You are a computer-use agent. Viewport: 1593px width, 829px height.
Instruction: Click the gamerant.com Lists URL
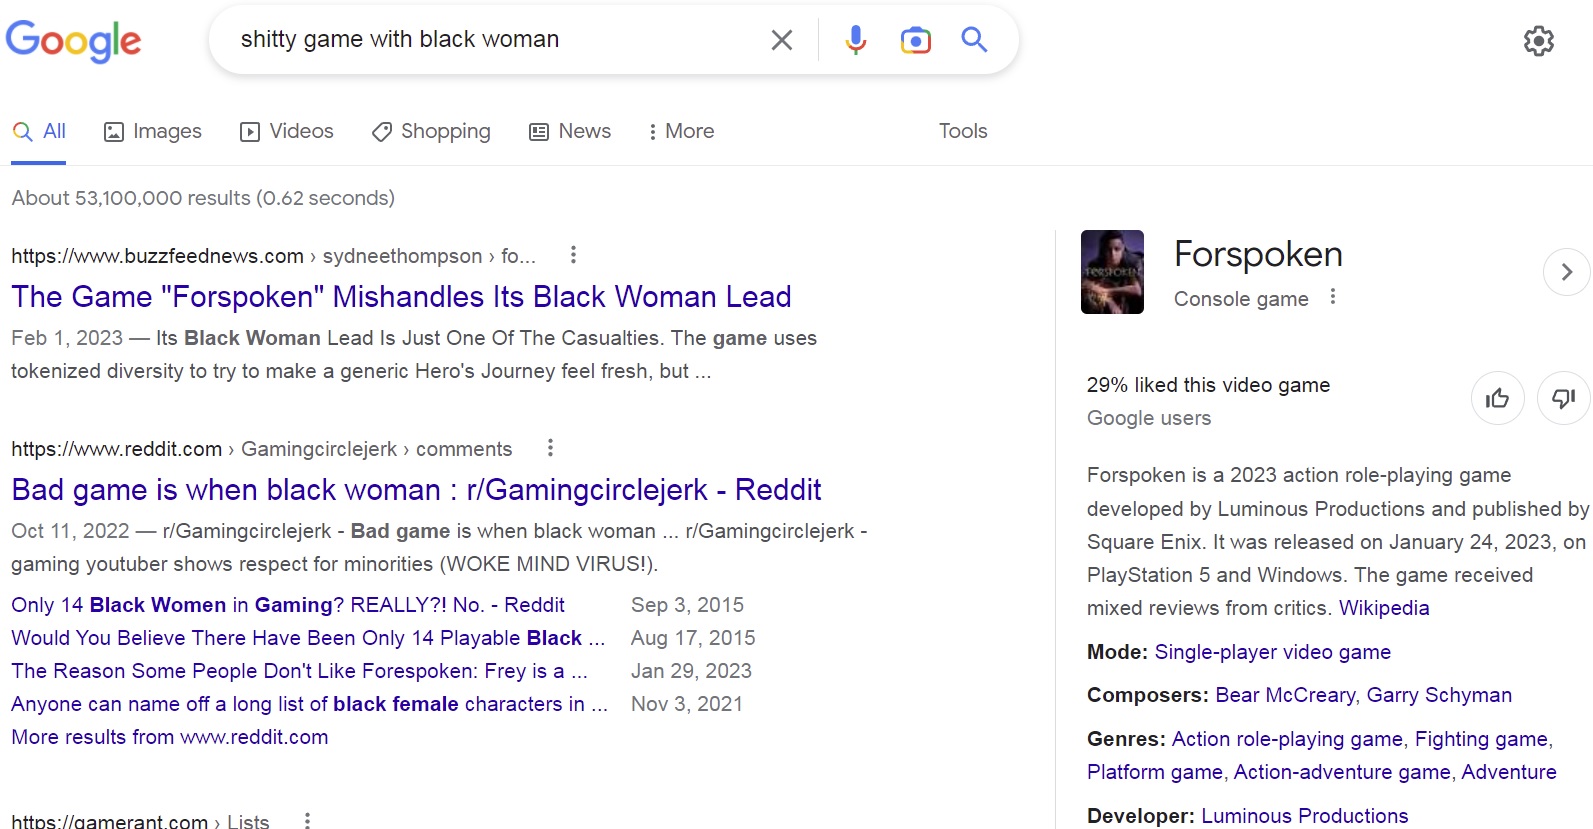pyautogui.click(x=140, y=820)
